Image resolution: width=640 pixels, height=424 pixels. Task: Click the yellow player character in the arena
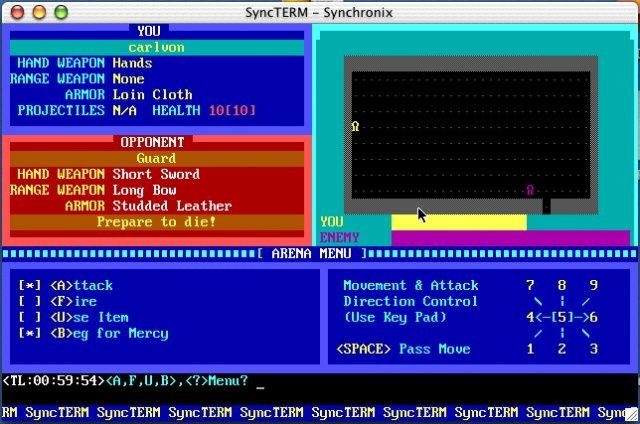(355, 126)
